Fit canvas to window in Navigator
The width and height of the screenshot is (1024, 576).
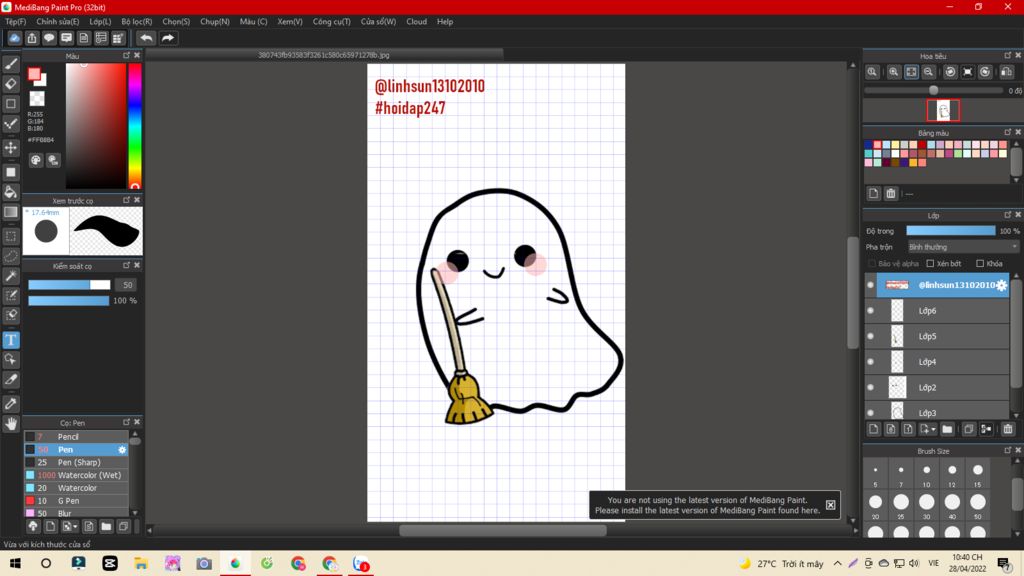[x=911, y=72]
